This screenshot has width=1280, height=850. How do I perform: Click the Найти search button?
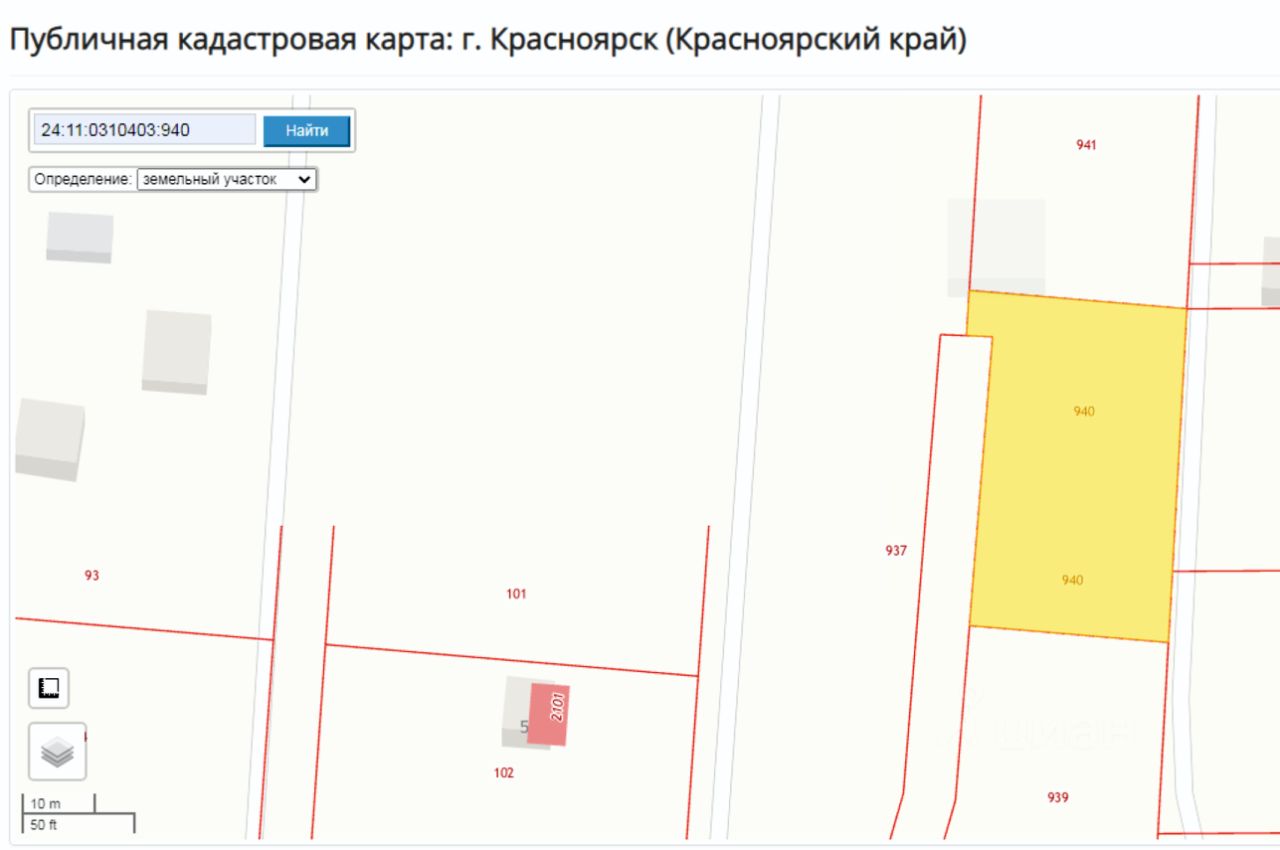(x=307, y=131)
